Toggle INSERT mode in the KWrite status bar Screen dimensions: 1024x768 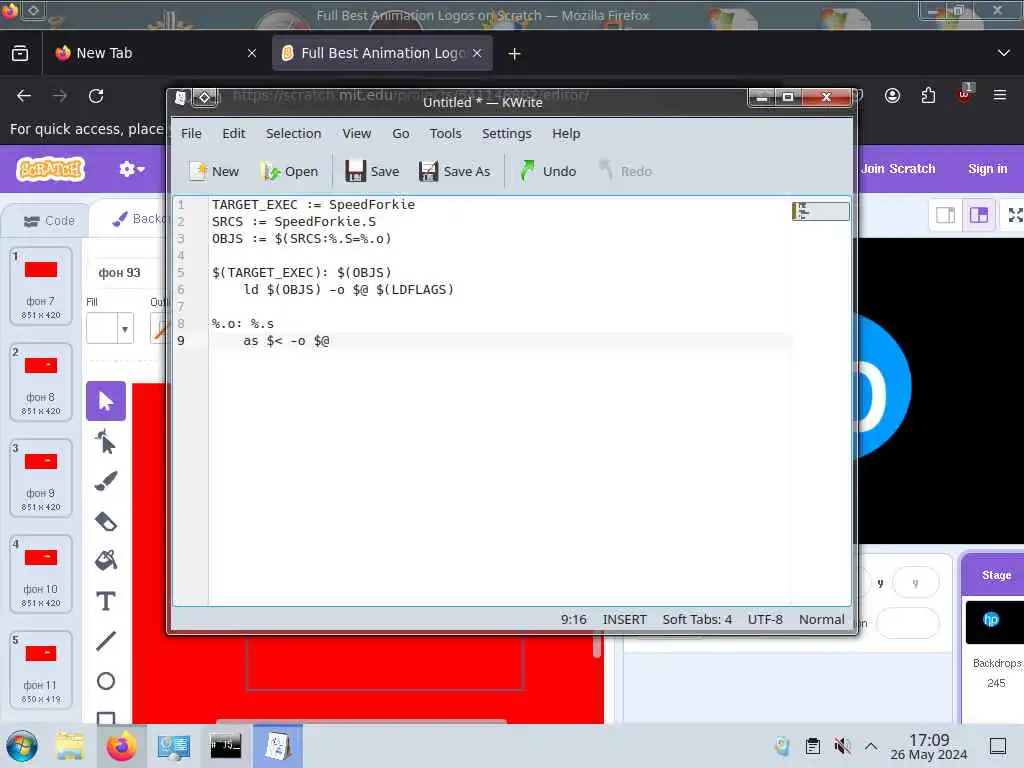[x=624, y=619]
